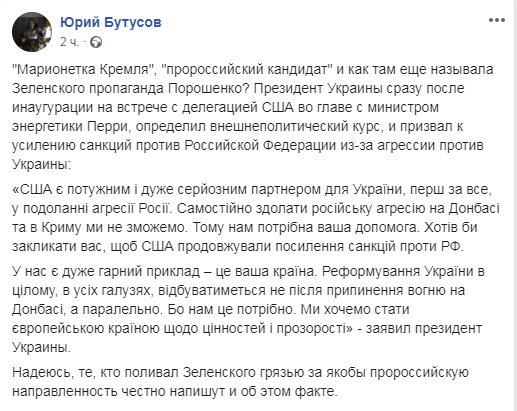Click the globe public privacy icon

click(x=97, y=42)
